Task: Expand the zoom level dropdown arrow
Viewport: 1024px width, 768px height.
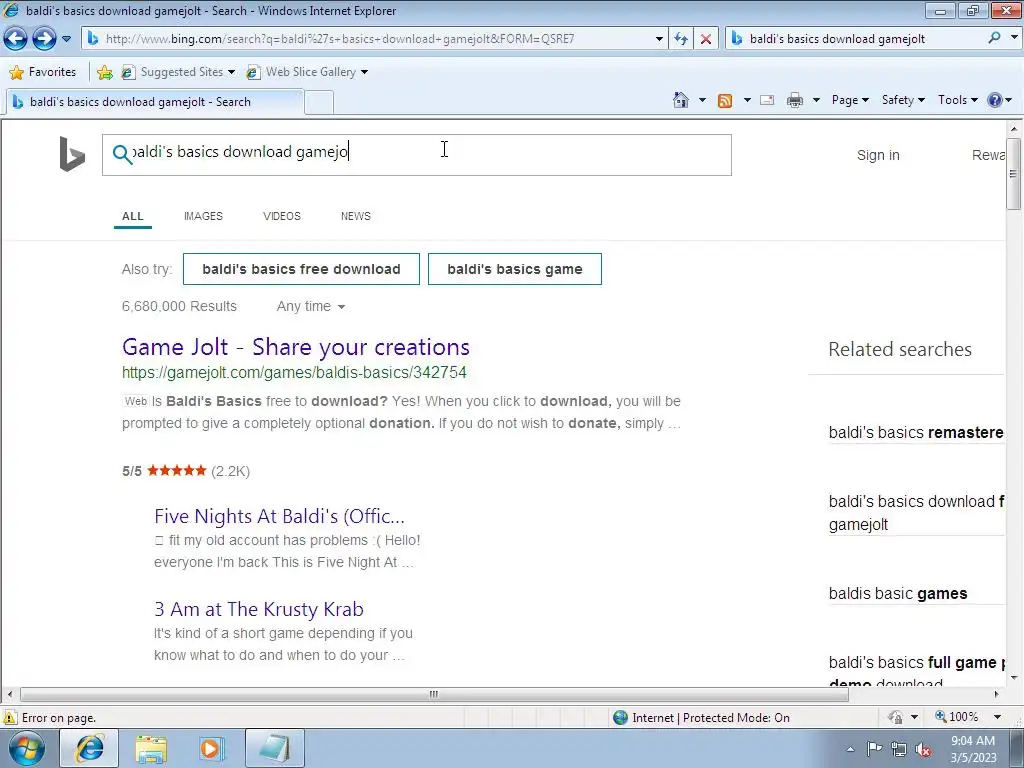Action: click(997, 717)
